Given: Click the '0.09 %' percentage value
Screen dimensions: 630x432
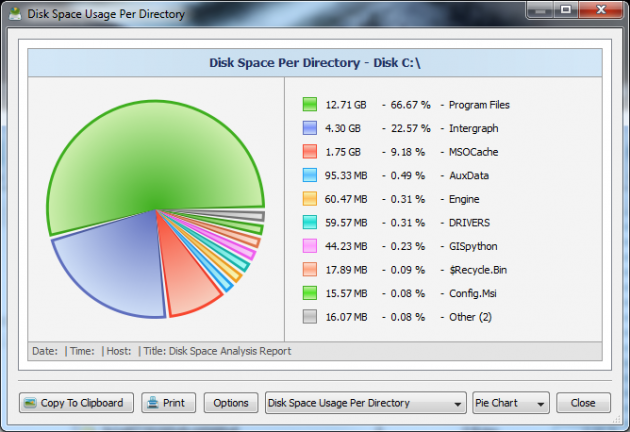Looking at the screenshot, I should pyautogui.click(x=407, y=270).
